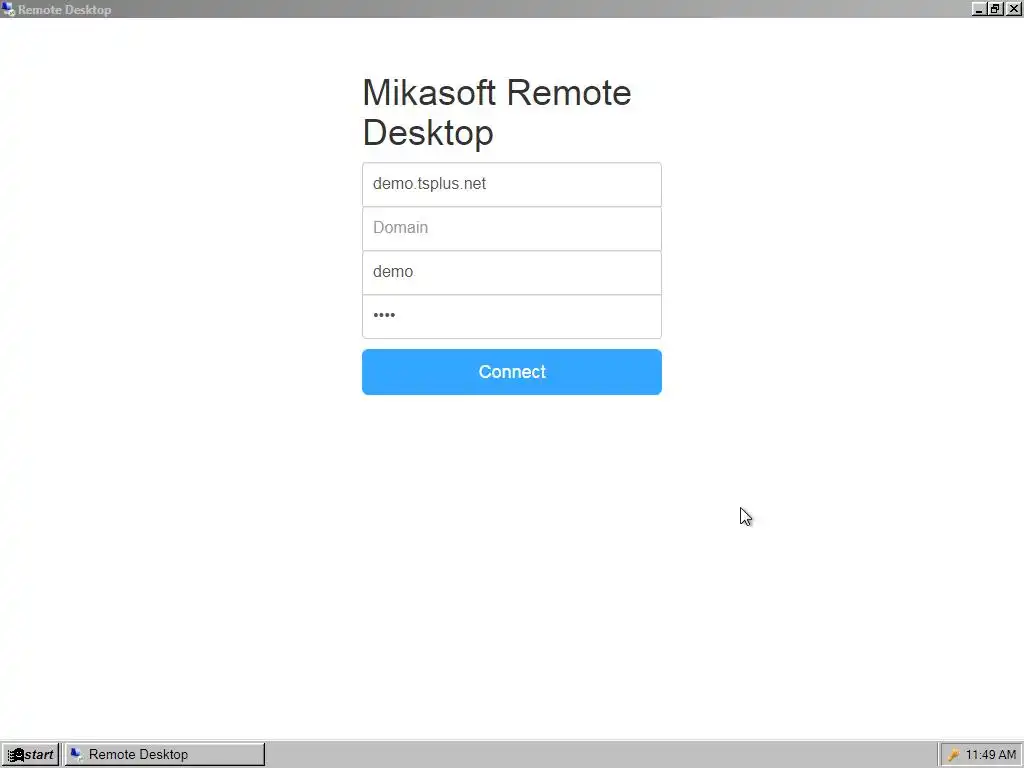
Task: Select the username field containing demo
Action: [x=511, y=272]
